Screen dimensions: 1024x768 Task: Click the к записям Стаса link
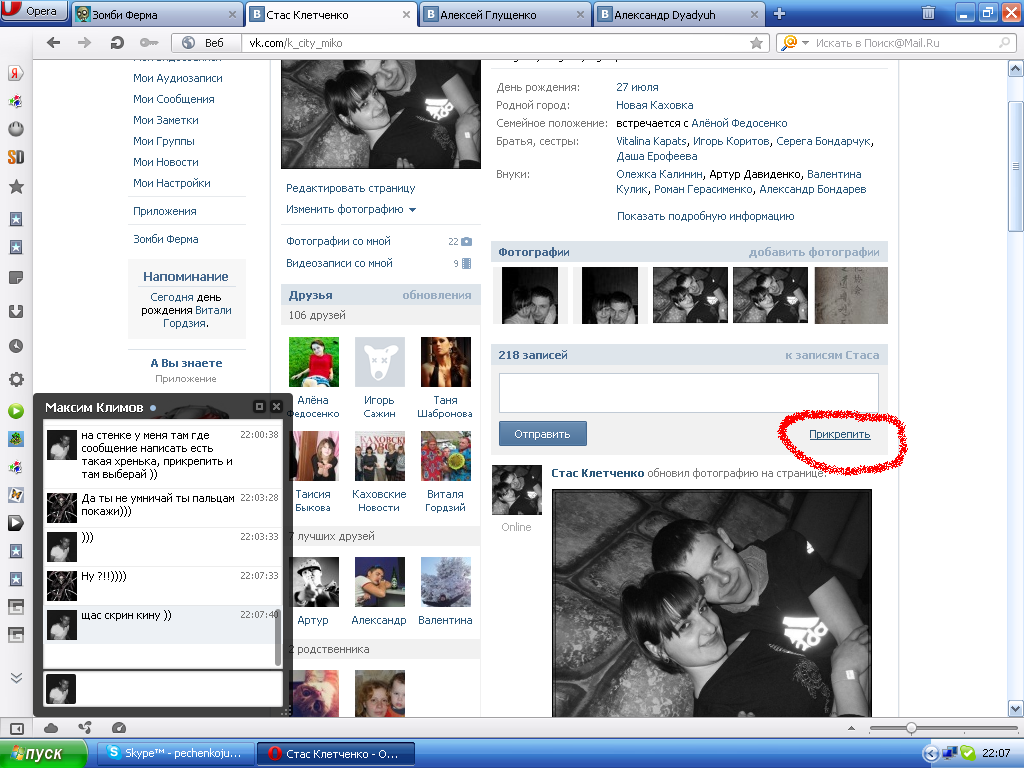pyautogui.click(x=832, y=355)
